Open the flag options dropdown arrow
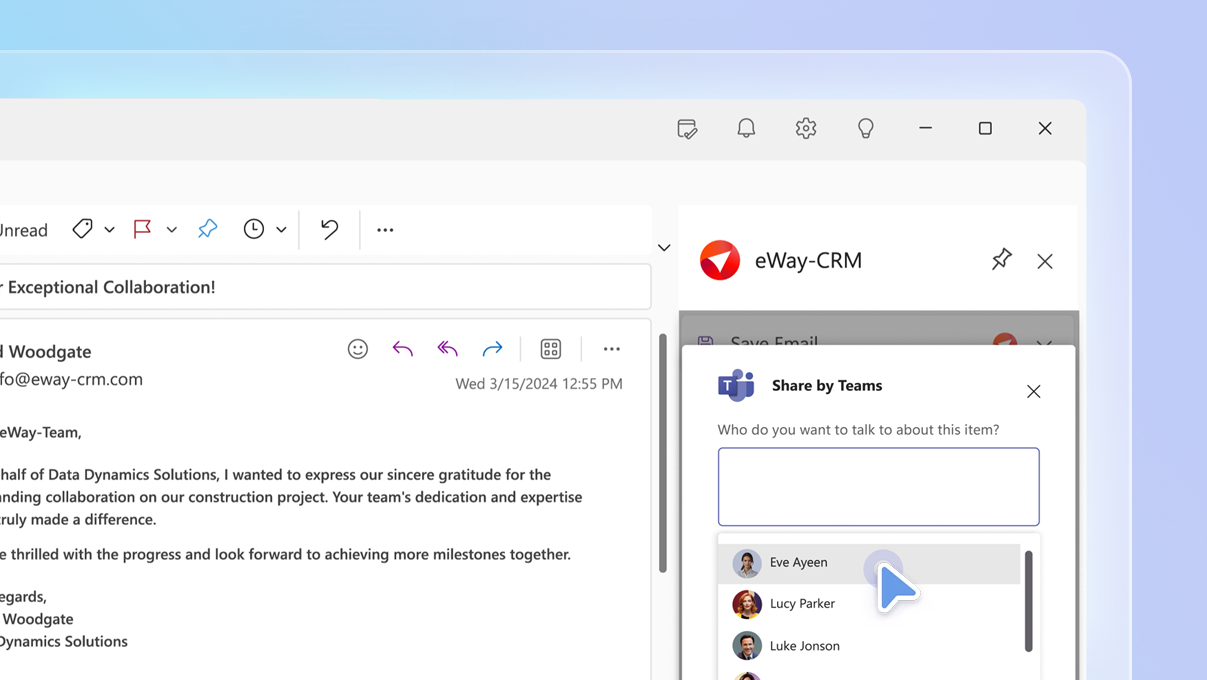 coord(172,230)
